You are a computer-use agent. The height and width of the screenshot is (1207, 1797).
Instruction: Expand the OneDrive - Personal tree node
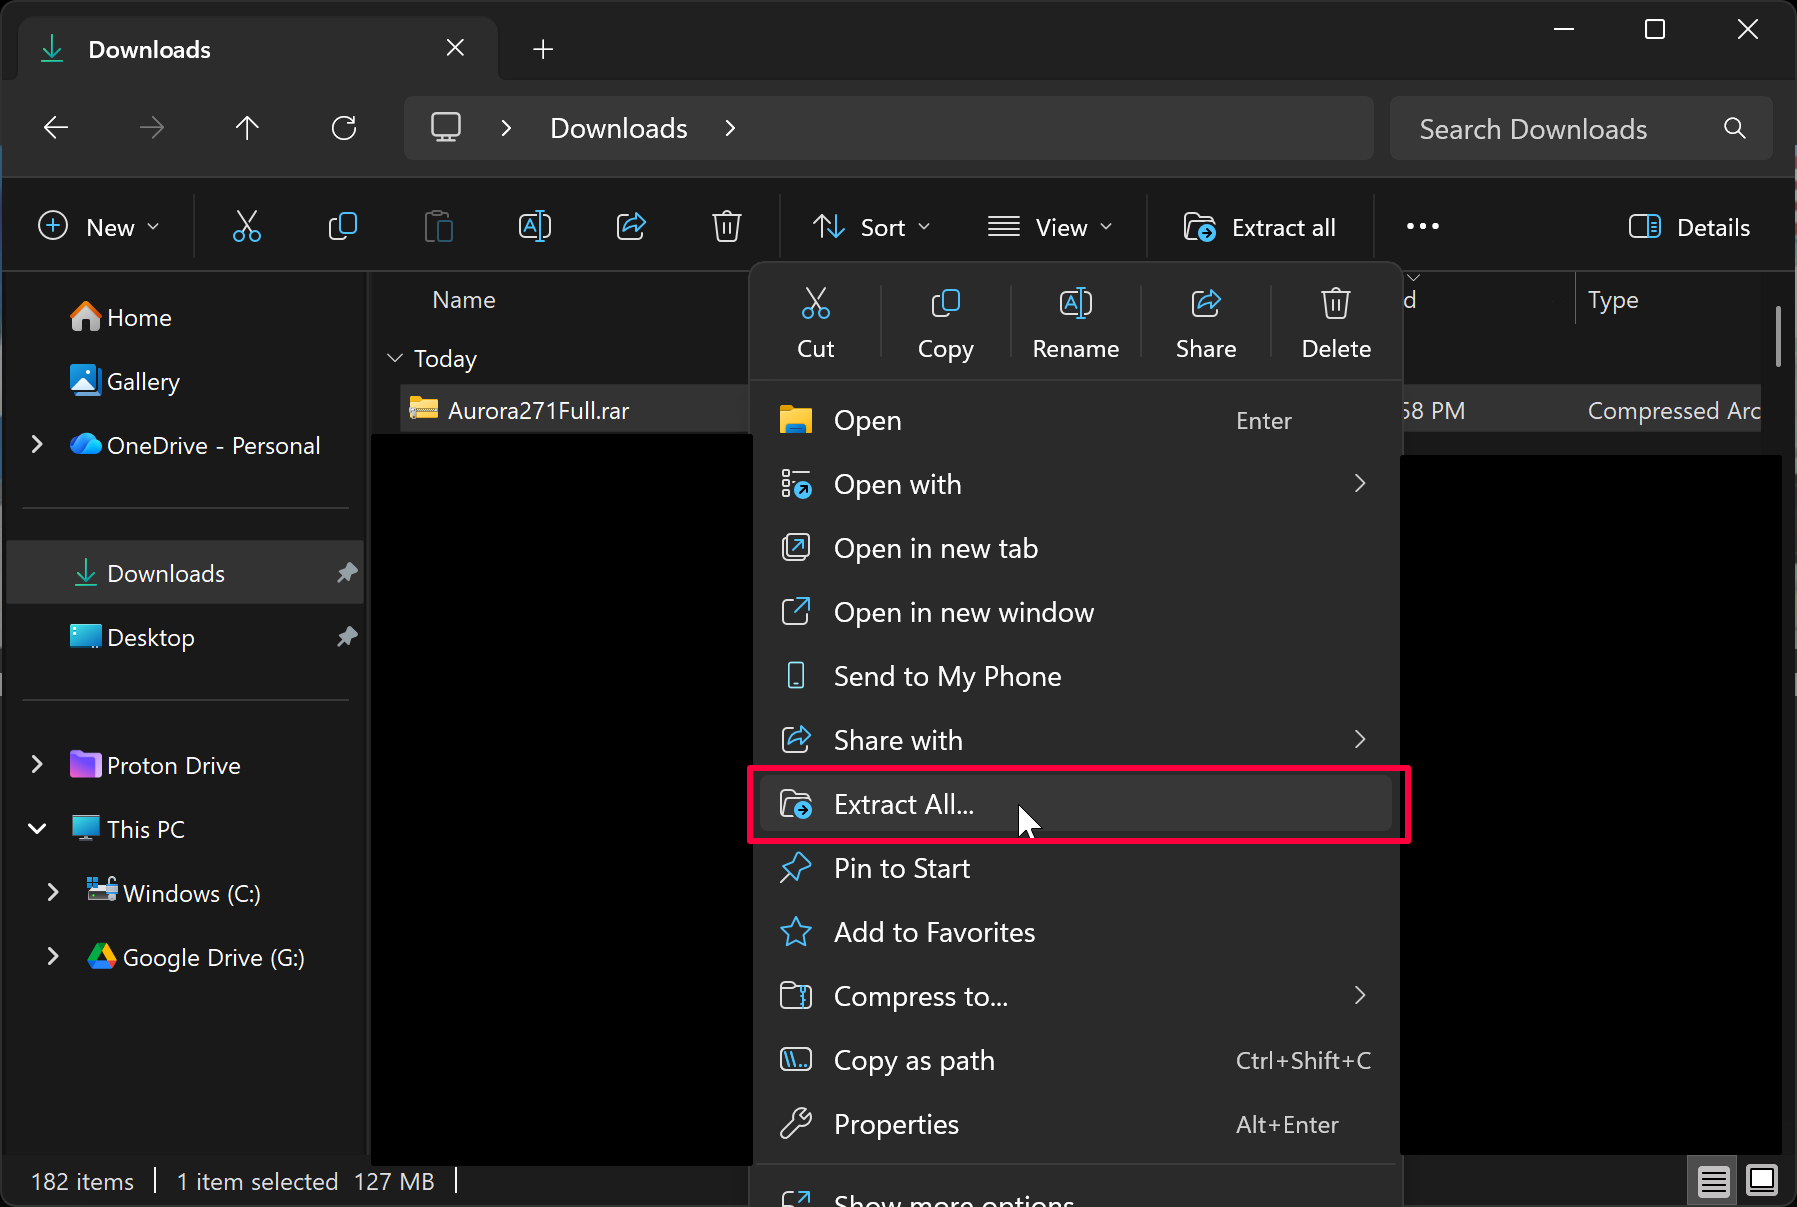[x=37, y=445]
